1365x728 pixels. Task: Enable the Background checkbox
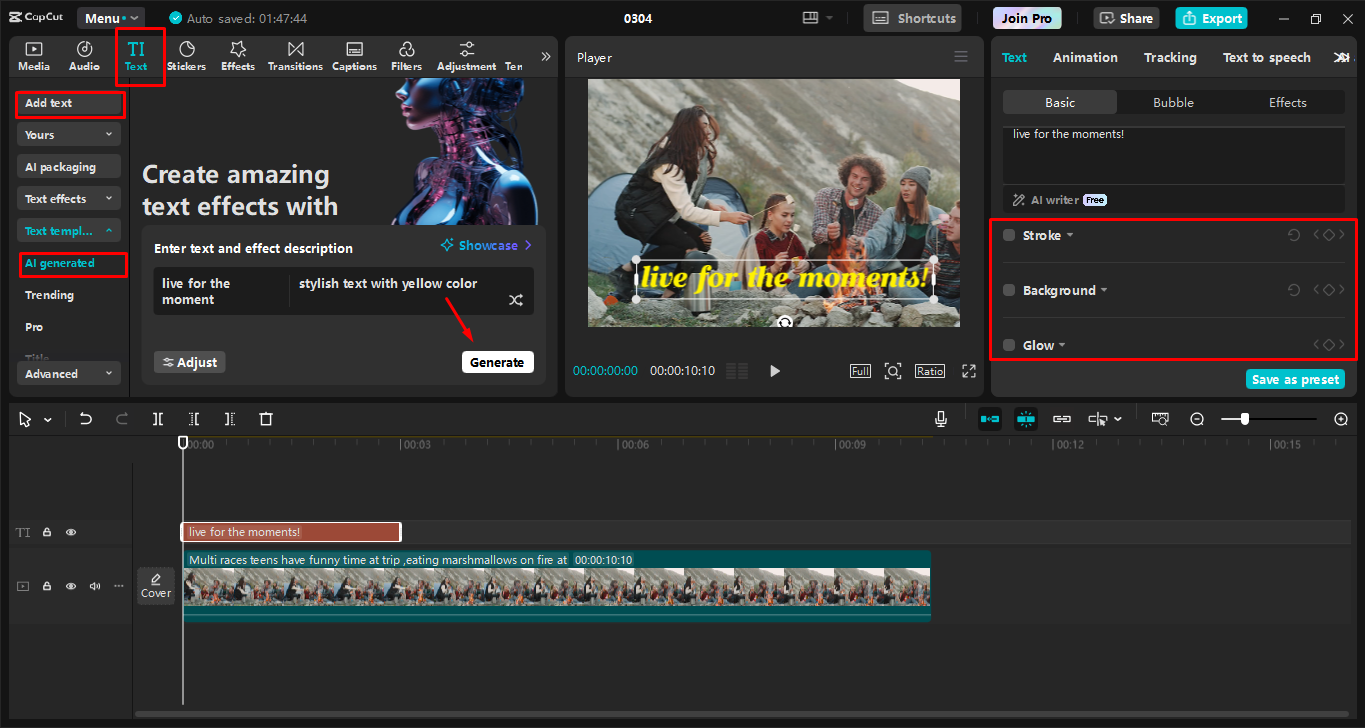click(1010, 290)
